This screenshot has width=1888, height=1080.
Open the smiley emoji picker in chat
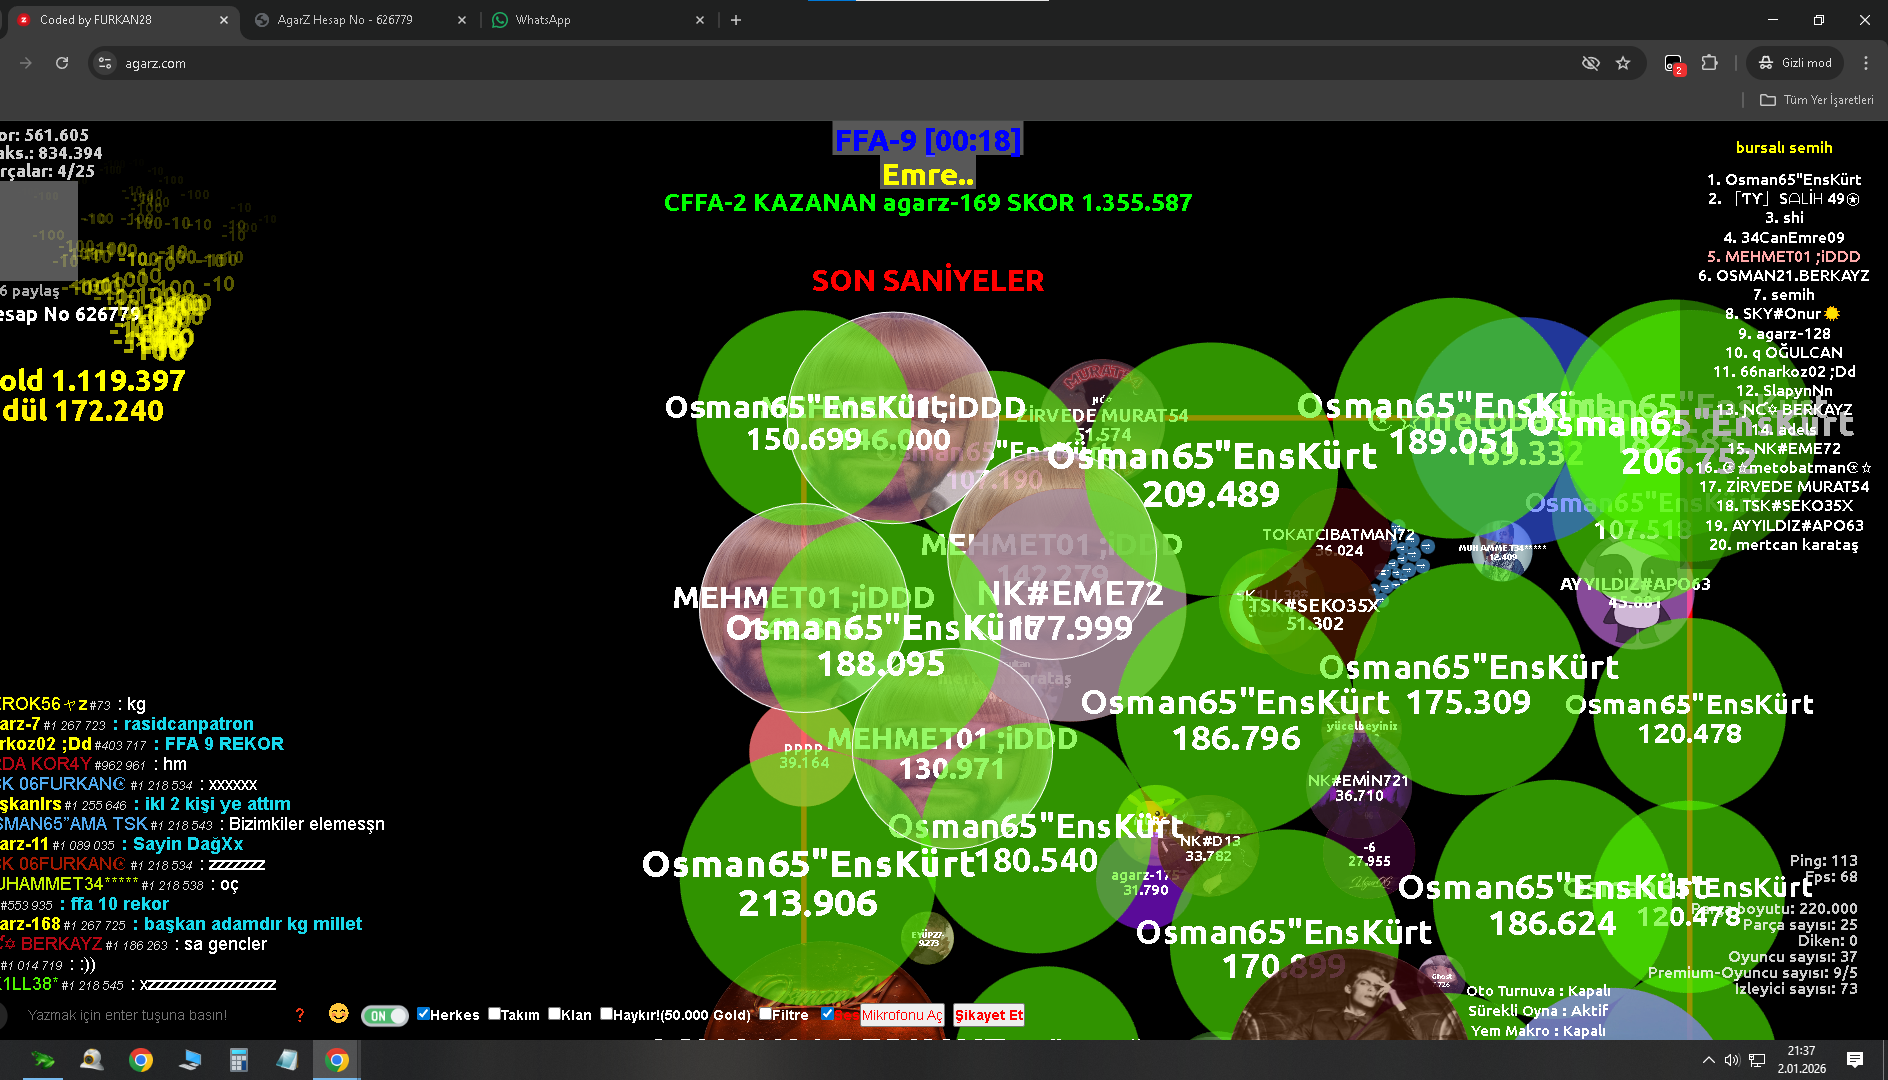tap(339, 1014)
